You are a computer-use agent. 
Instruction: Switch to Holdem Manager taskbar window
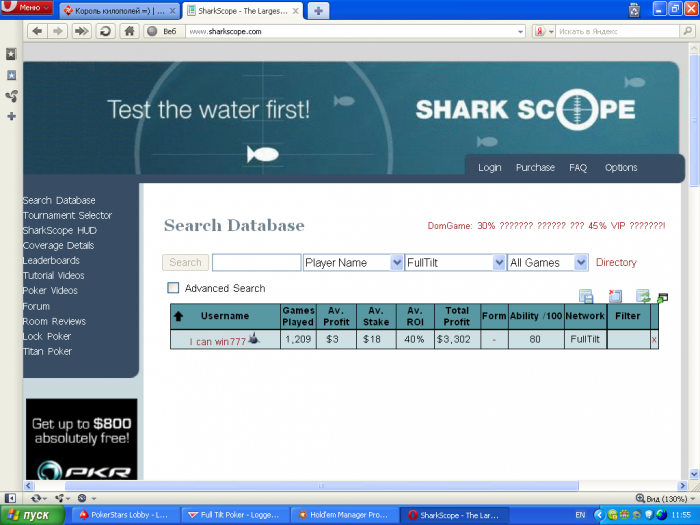pyautogui.click(x=344, y=515)
